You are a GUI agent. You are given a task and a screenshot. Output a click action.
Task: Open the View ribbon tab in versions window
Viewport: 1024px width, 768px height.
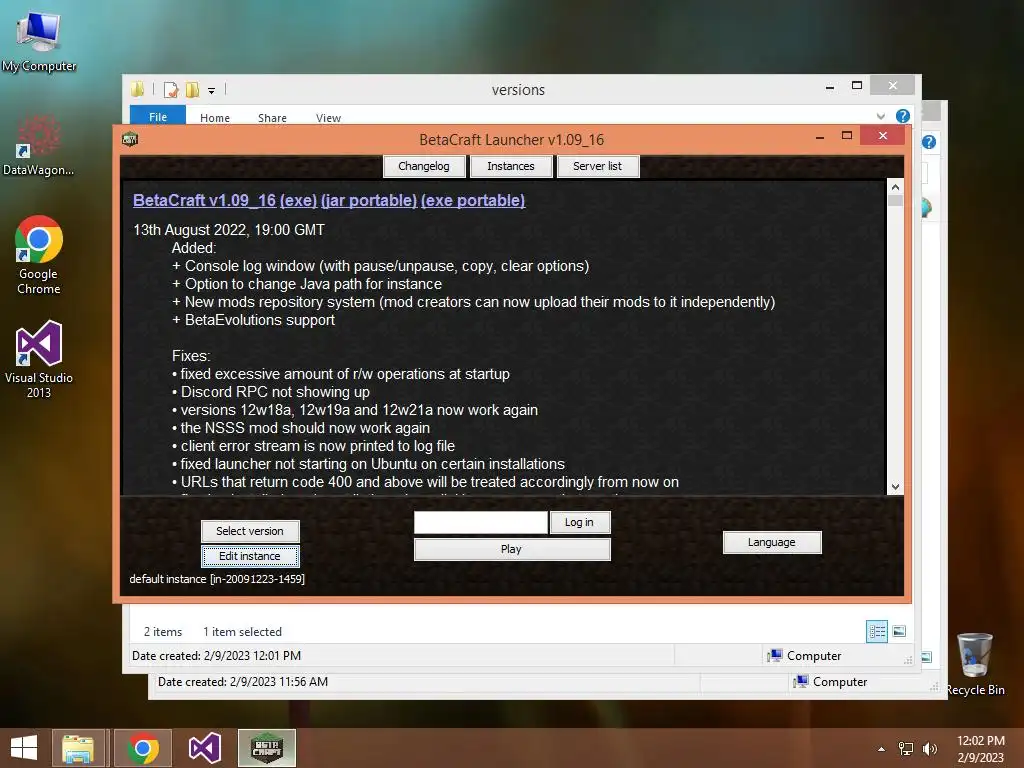[x=328, y=118]
